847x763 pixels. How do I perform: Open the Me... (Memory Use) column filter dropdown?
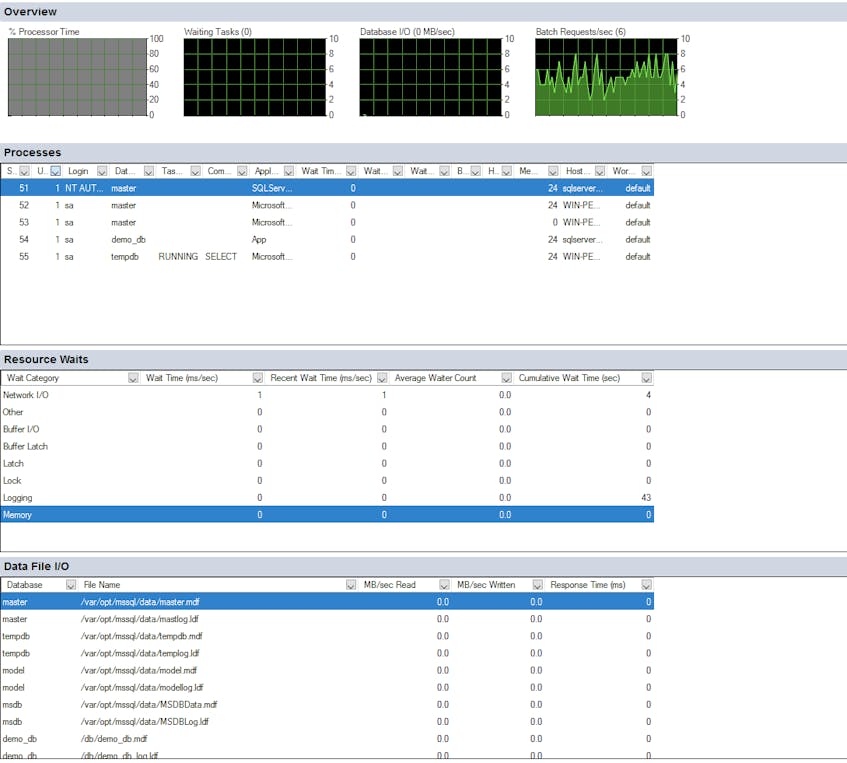click(553, 171)
